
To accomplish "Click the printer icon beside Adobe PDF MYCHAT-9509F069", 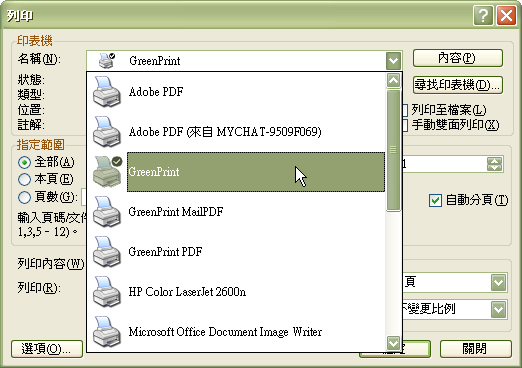I will click(x=107, y=132).
